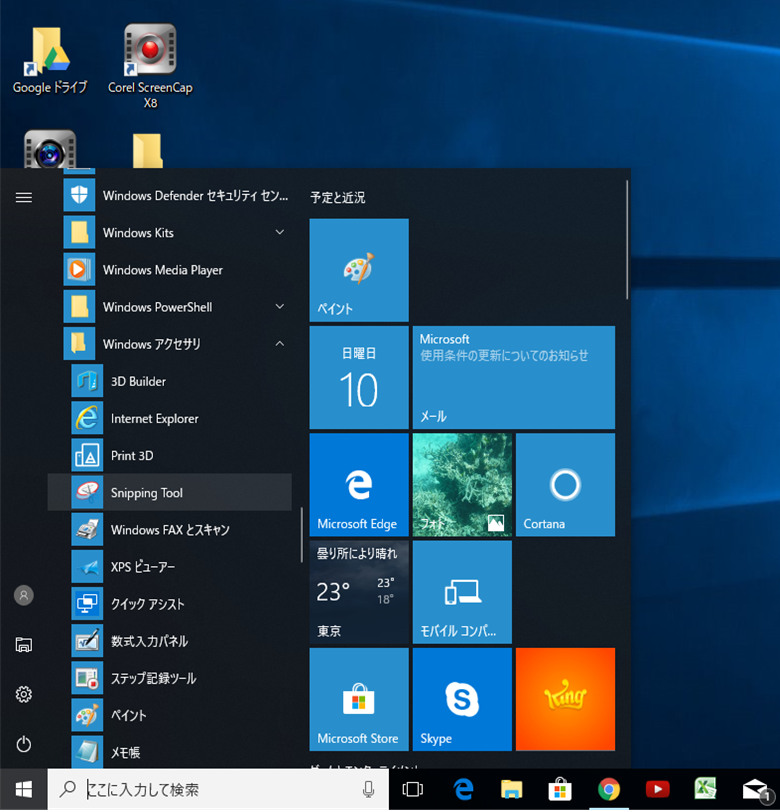Open Snipping Tool from the app list

170,492
